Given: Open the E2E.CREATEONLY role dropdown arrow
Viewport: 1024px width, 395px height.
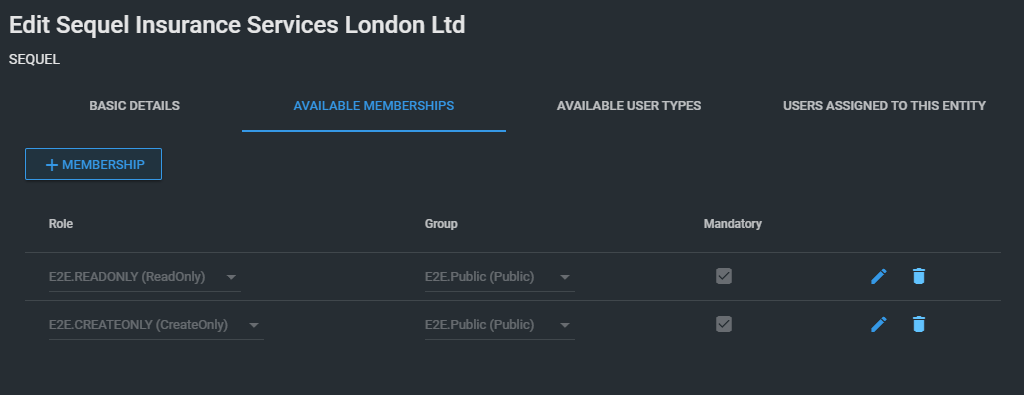Looking at the screenshot, I should coord(254,325).
